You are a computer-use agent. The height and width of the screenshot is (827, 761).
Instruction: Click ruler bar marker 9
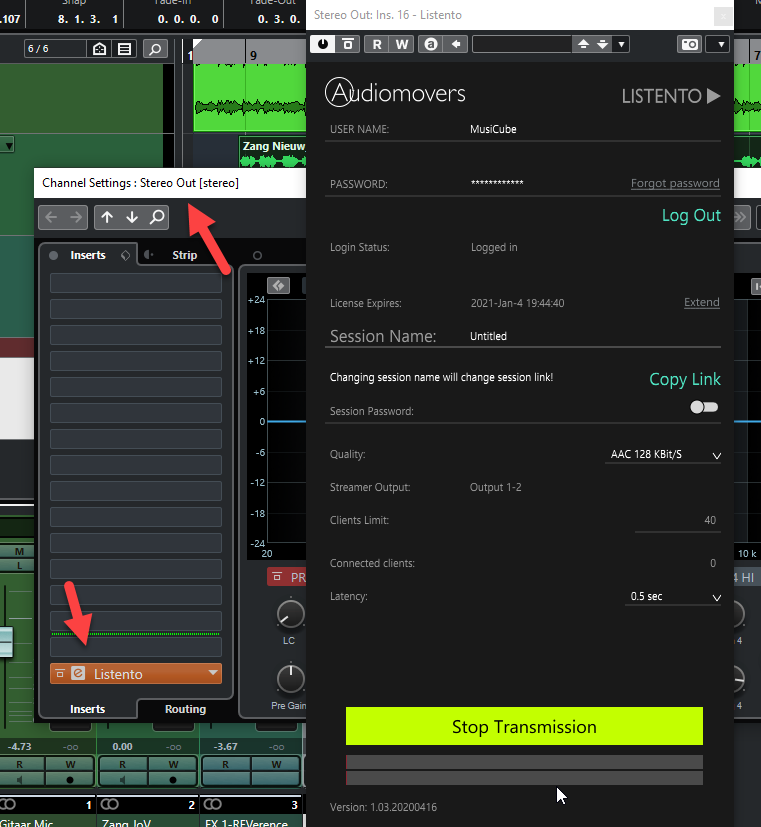254,55
